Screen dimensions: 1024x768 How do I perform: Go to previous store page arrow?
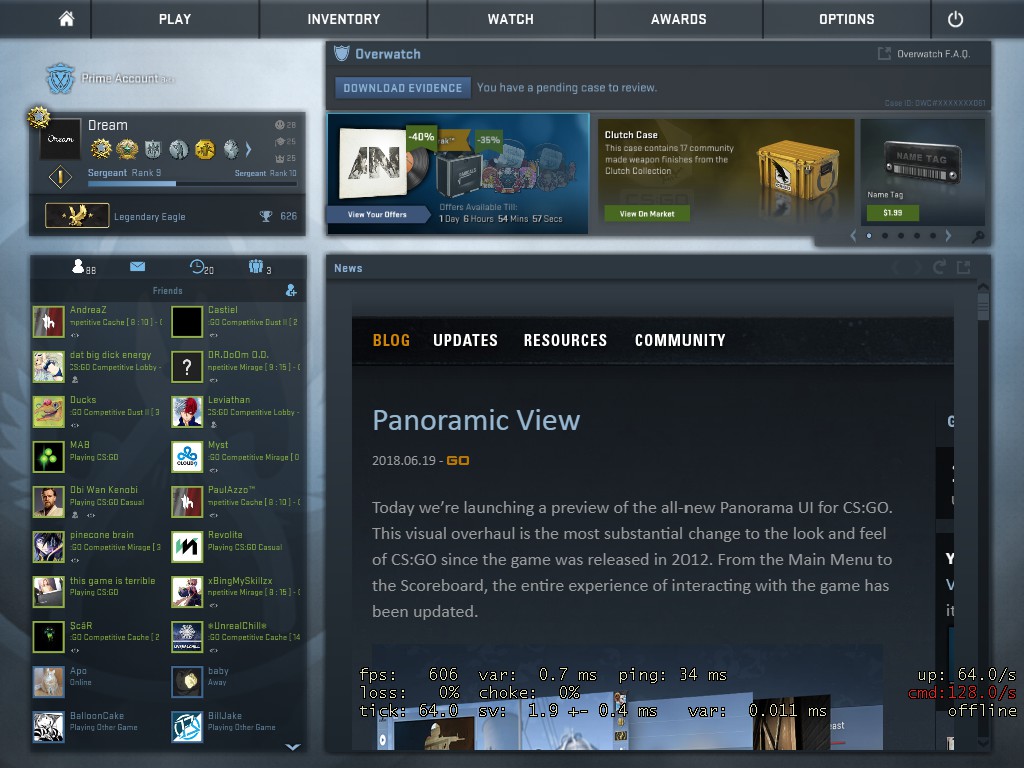pyautogui.click(x=853, y=236)
